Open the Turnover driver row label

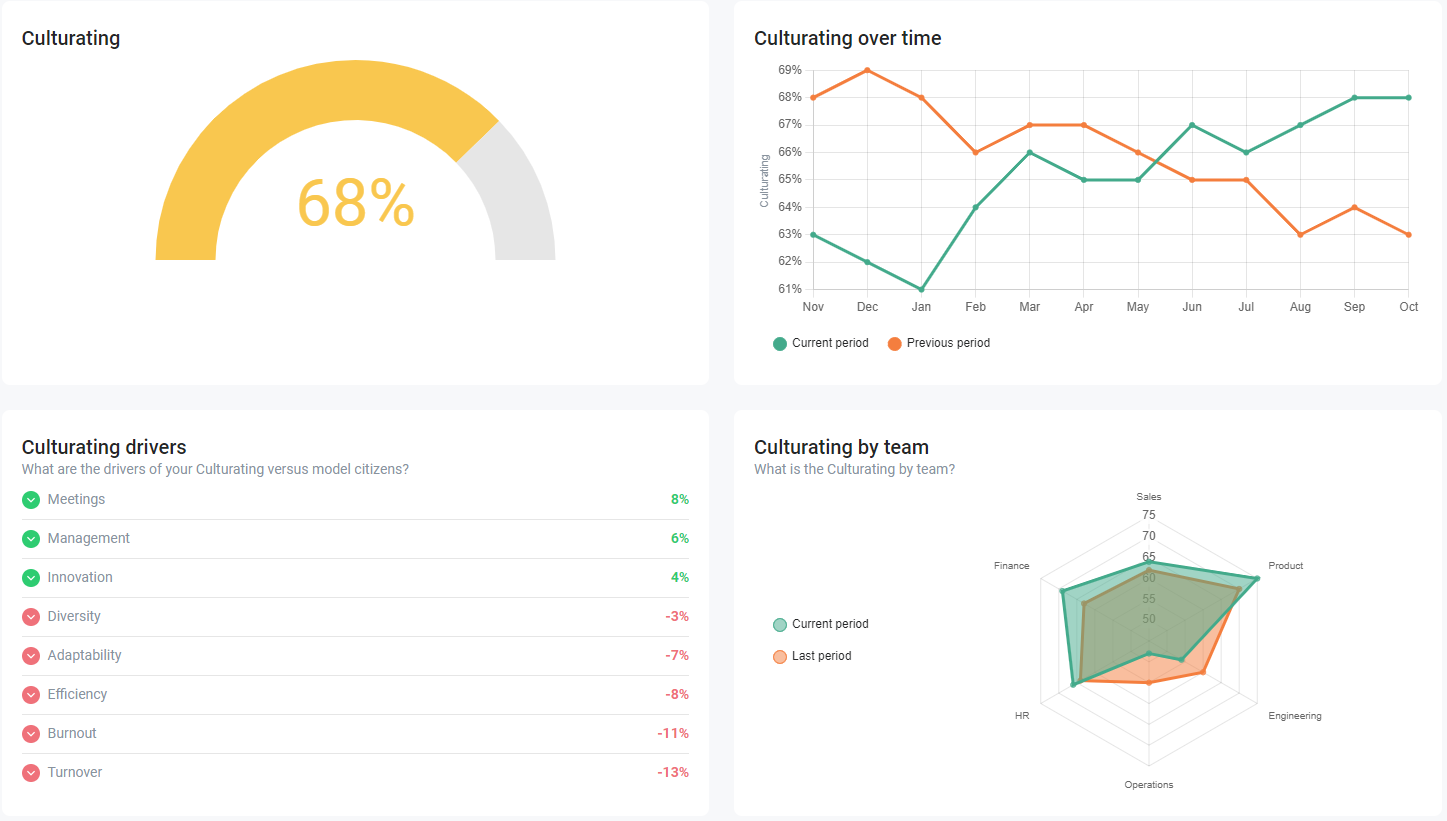(75, 773)
